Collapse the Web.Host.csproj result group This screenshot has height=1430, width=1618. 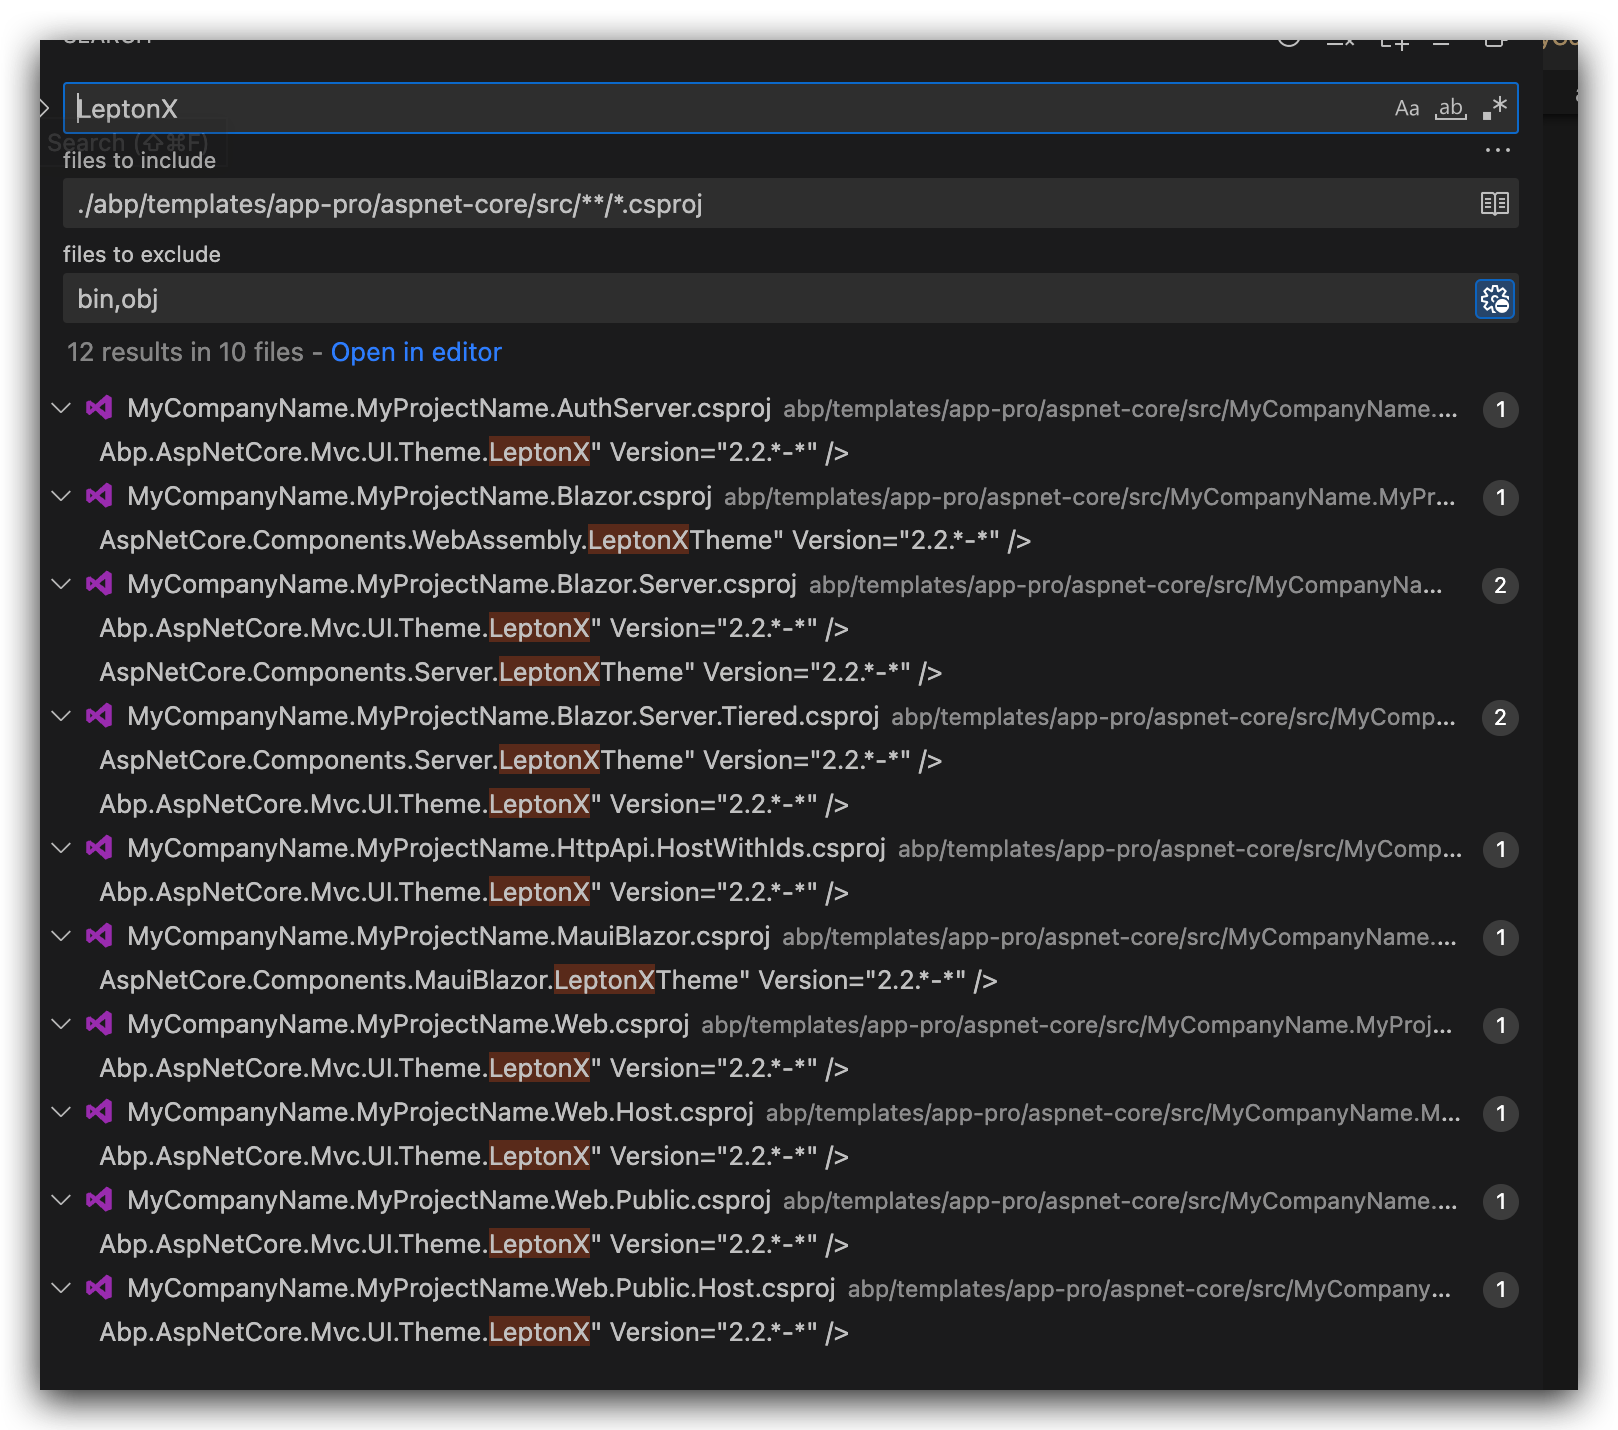tap(61, 1112)
